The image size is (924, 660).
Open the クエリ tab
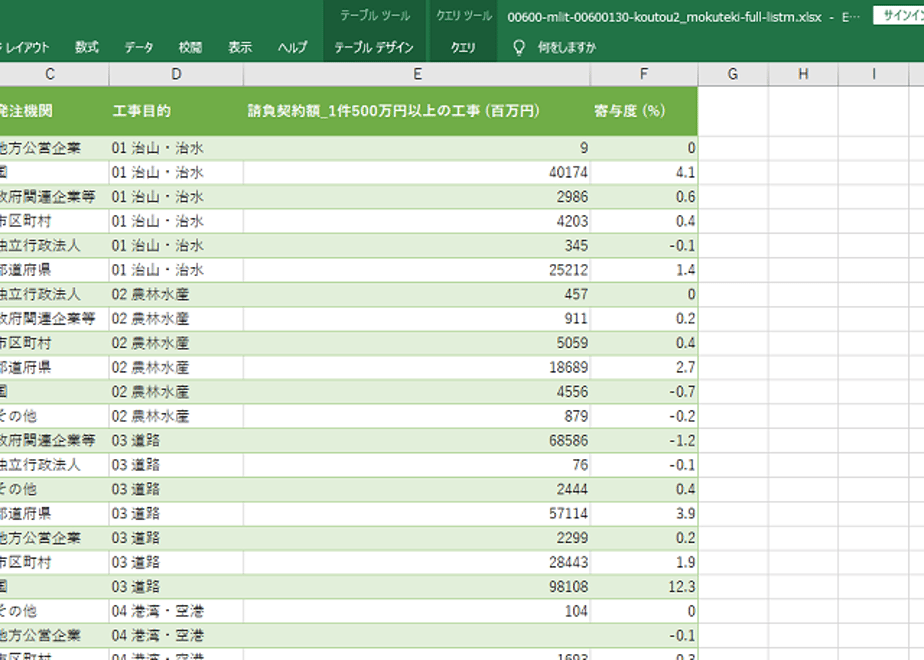pyautogui.click(x=463, y=47)
